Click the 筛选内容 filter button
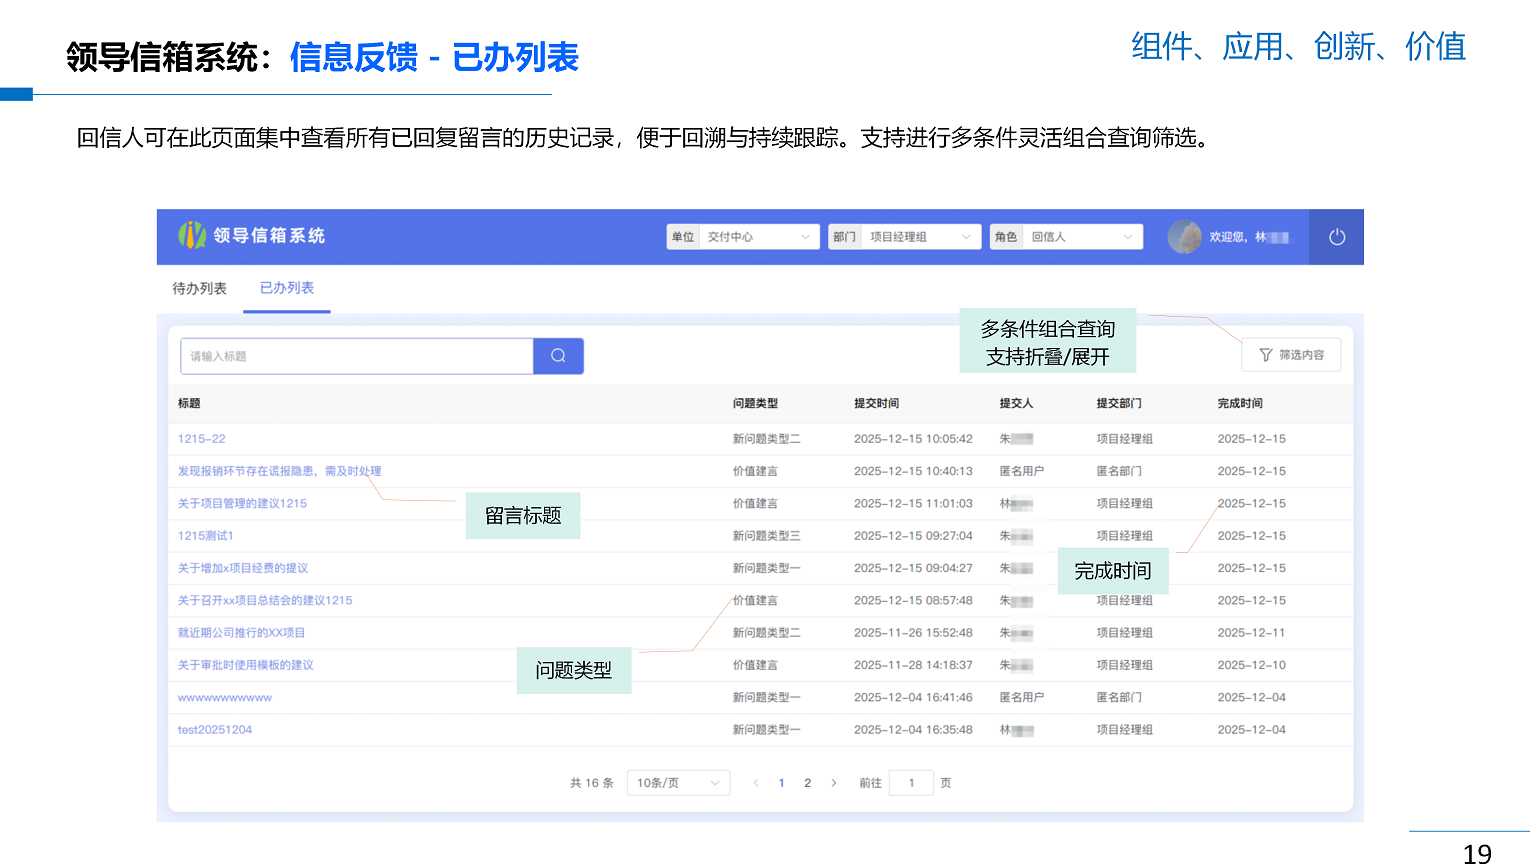This screenshot has height=864, width=1536. click(1291, 354)
